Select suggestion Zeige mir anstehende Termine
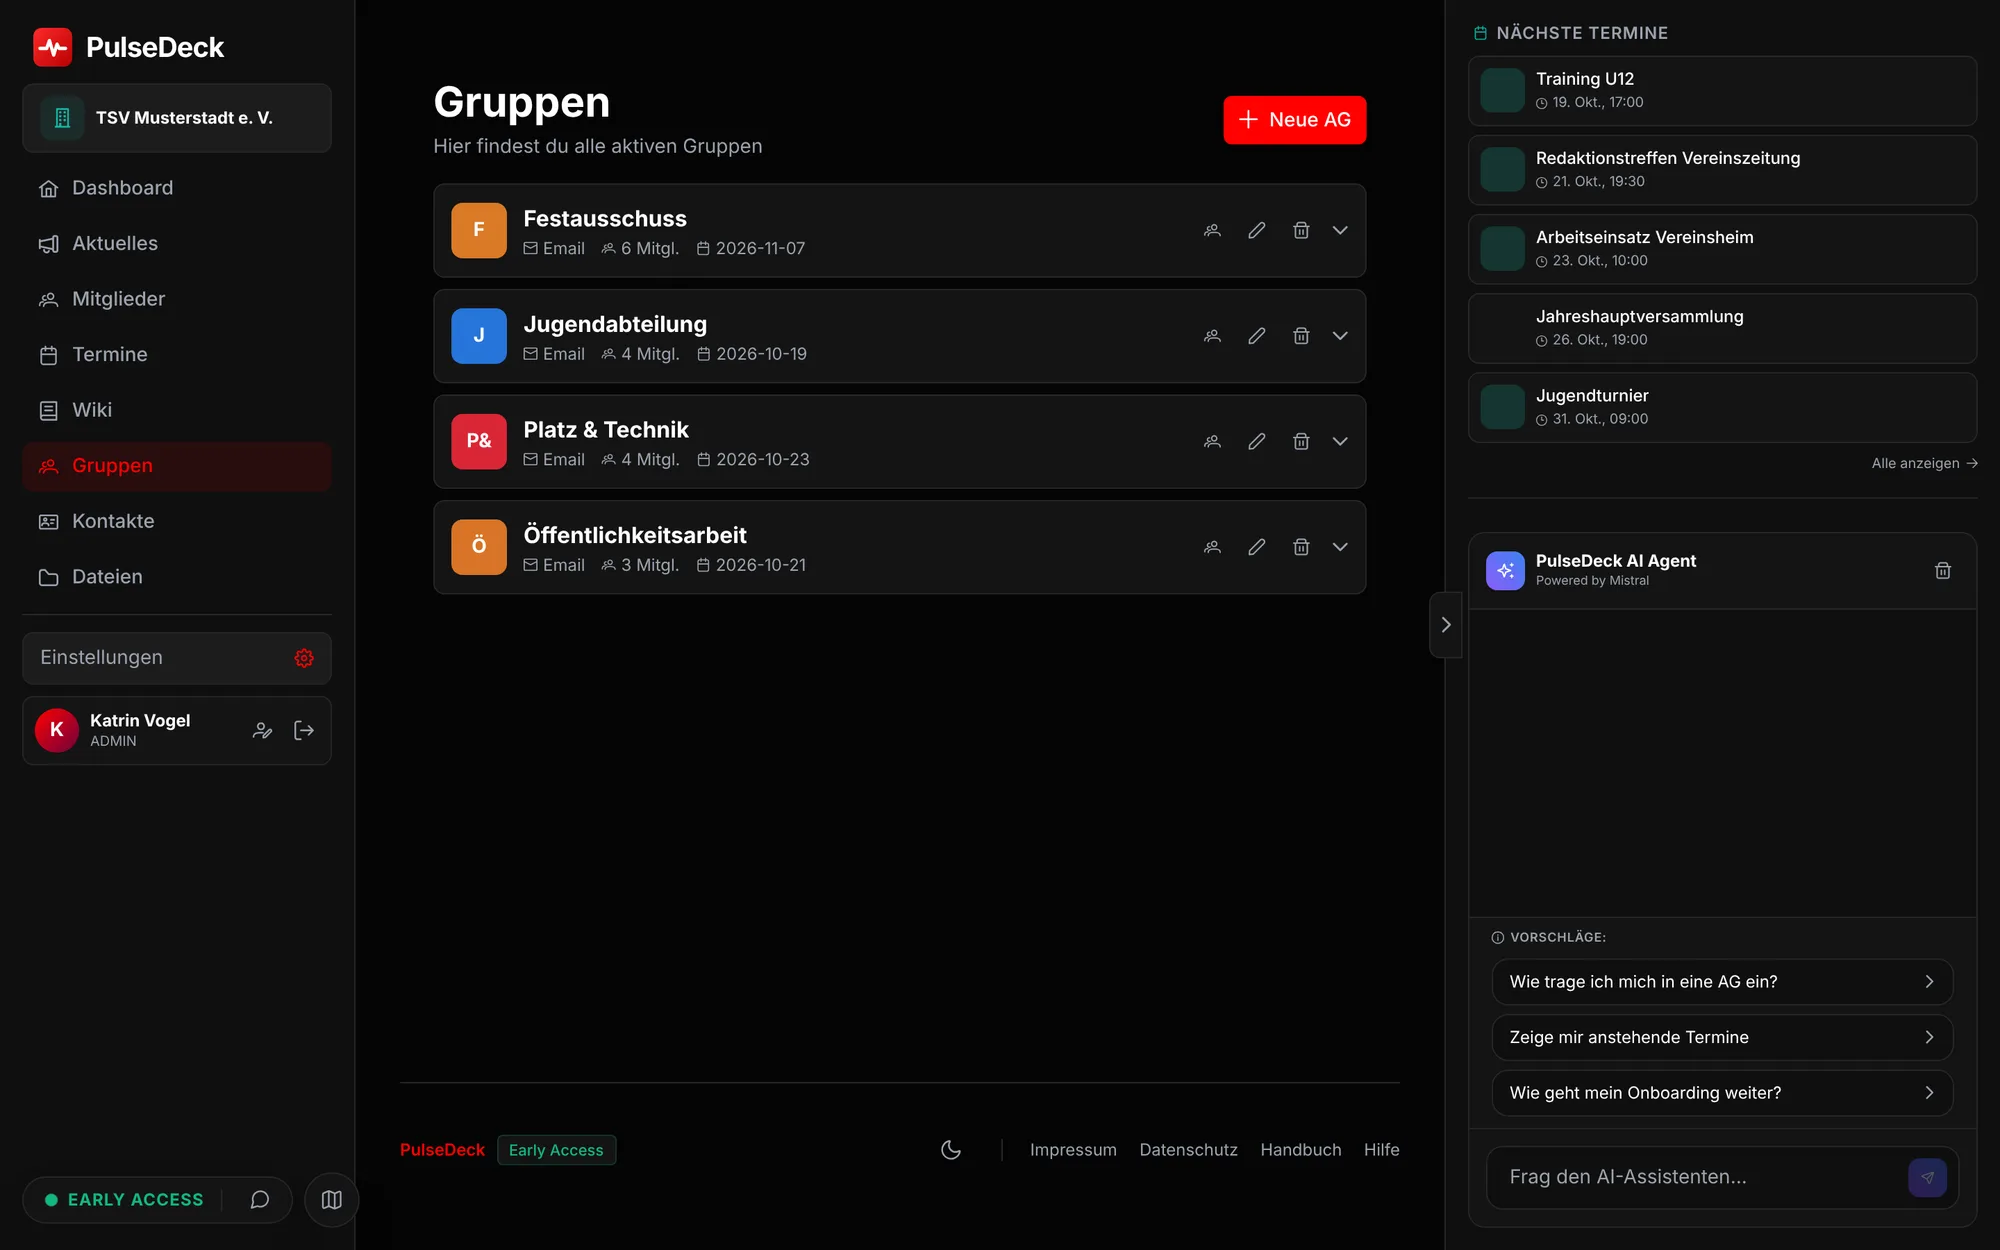The height and width of the screenshot is (1250, 2000). coord(1722,1037)
